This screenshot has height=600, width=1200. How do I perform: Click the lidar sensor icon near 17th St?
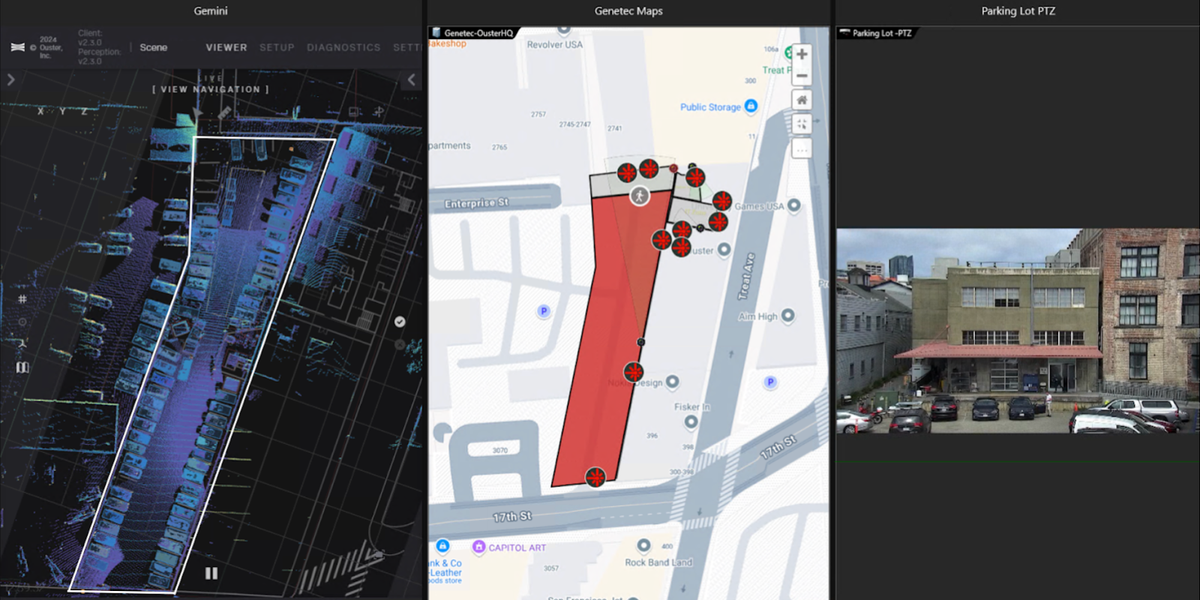597,477
